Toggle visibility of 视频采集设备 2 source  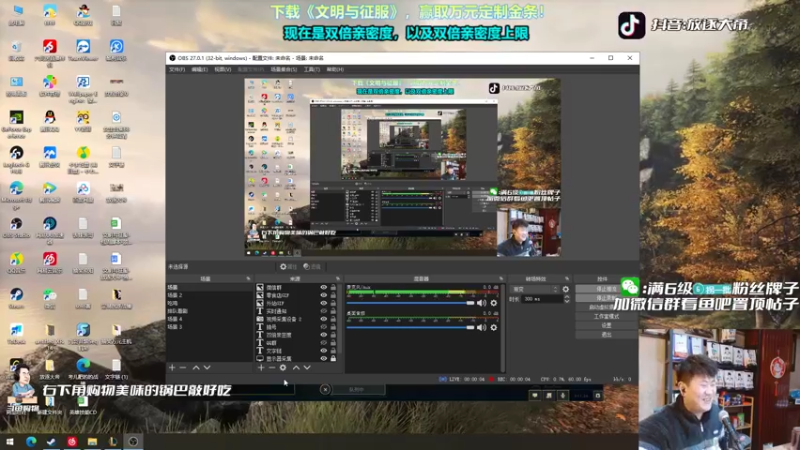coord(323,319)
